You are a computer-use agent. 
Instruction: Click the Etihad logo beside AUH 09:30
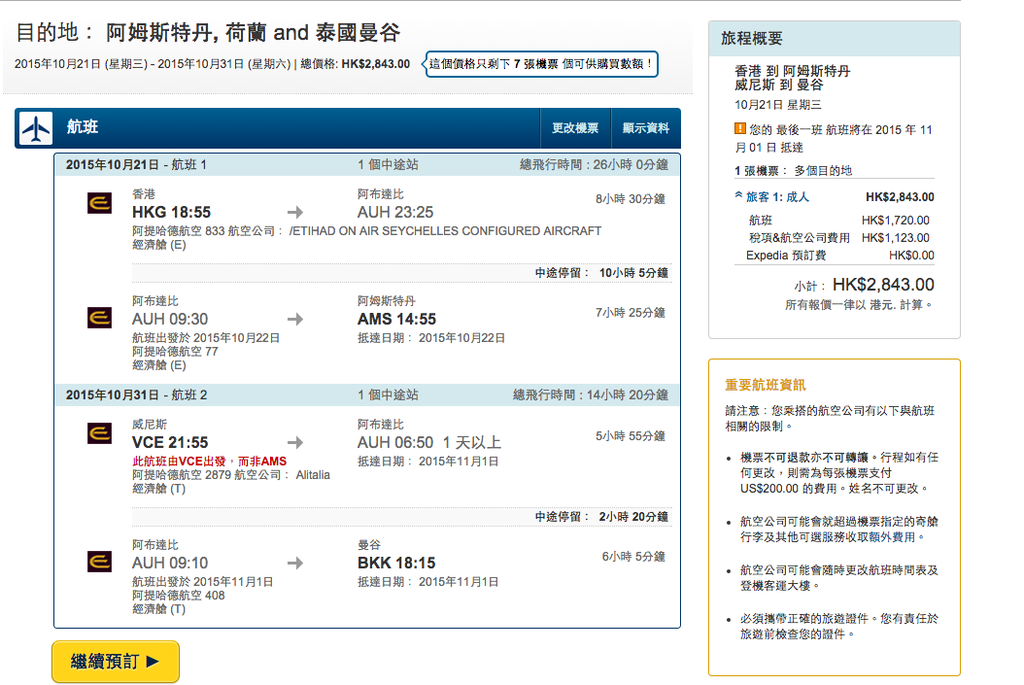[99, 318]
